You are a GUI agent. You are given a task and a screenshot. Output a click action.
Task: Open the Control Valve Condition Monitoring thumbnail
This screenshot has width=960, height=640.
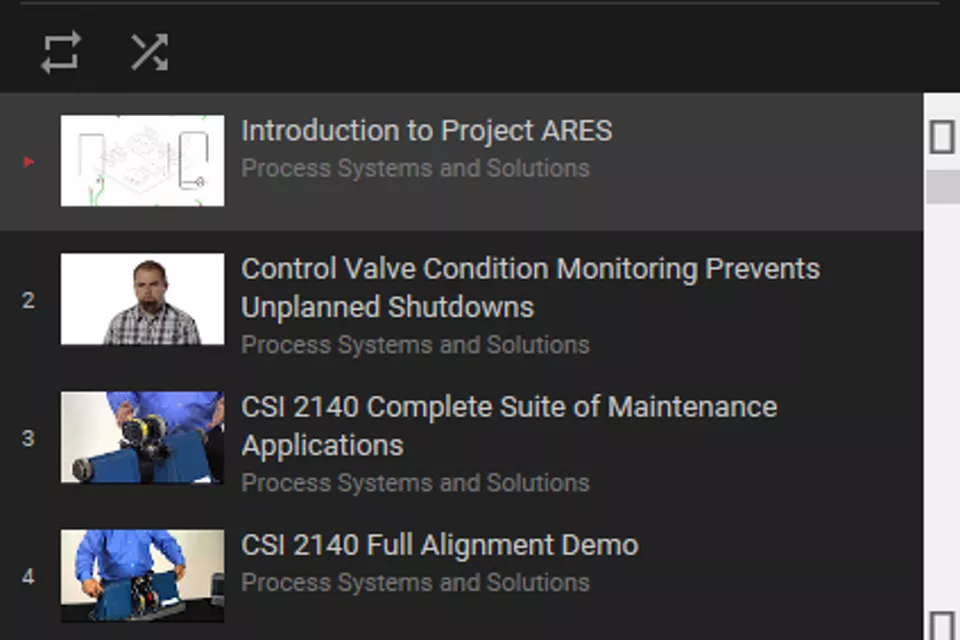pos(143,299)
